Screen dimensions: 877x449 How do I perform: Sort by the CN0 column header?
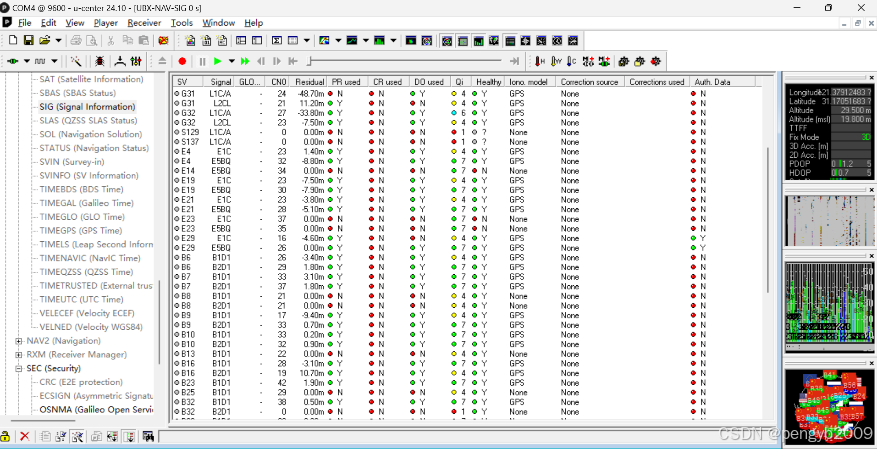tap(277, 82)
